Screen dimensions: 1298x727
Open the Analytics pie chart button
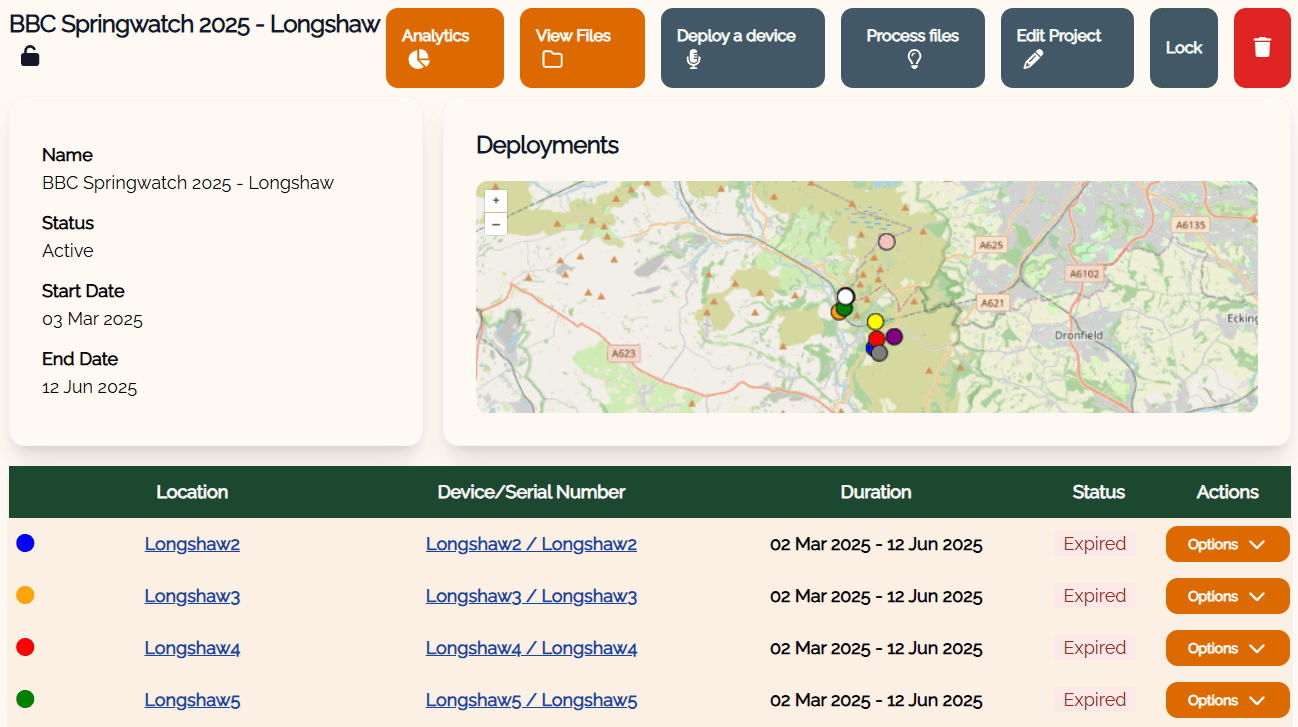pos(444,48)
